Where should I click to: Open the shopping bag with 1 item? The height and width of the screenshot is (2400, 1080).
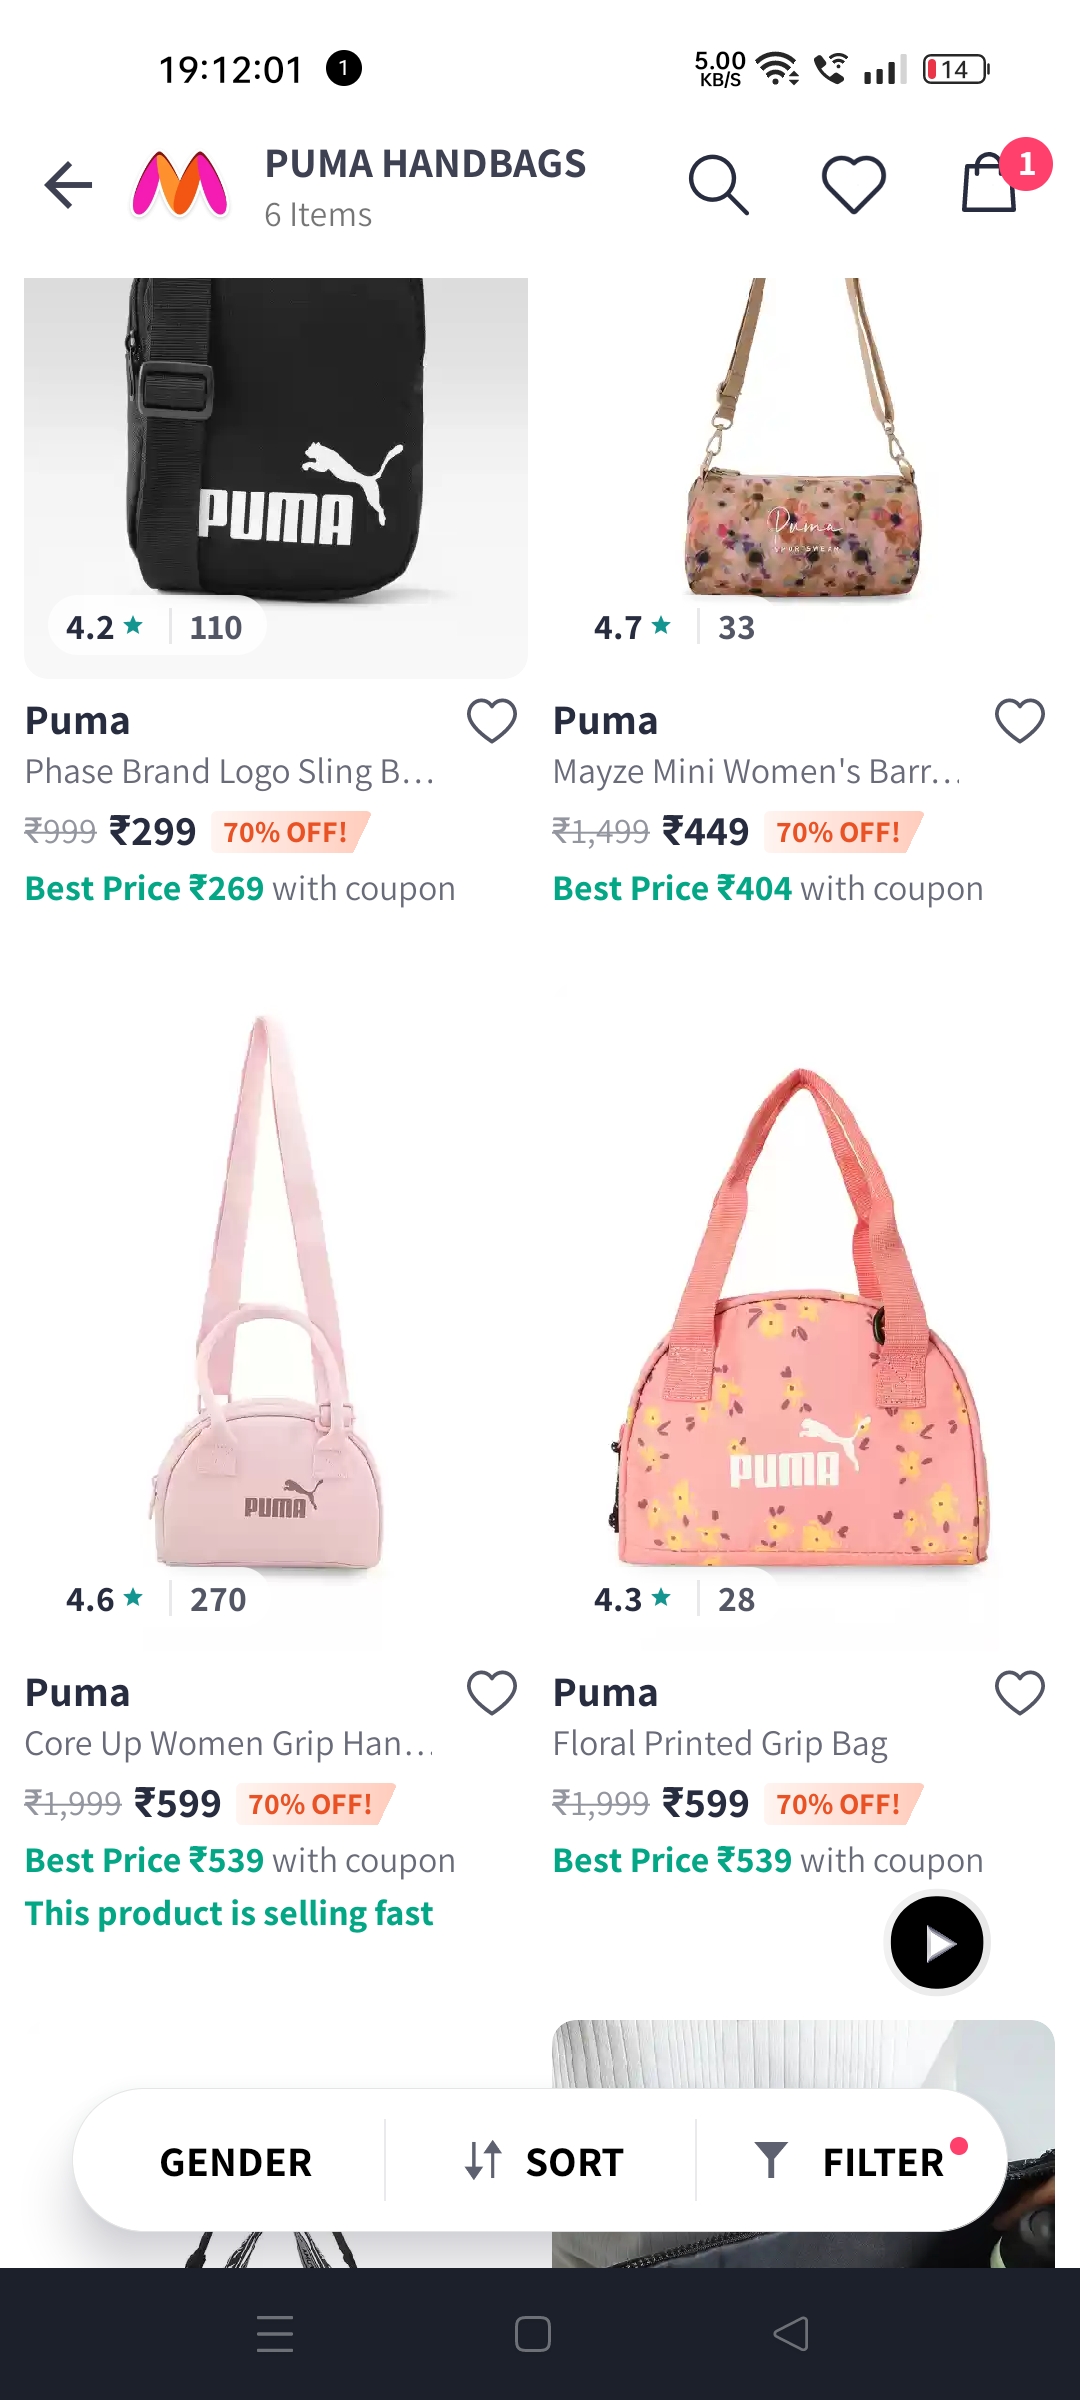point(990,182)
